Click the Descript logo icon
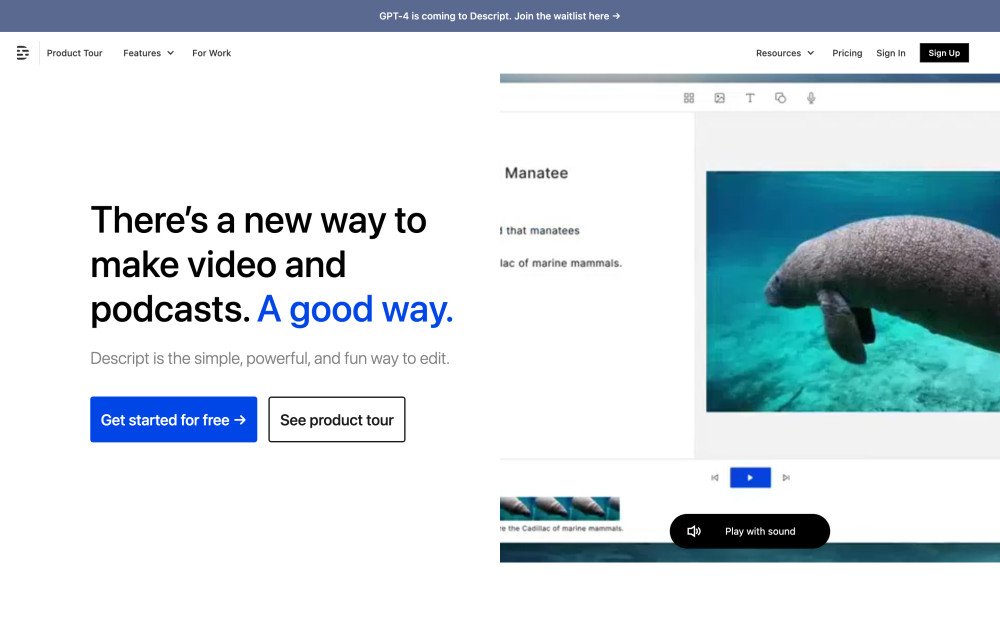The width and height of the screenshot is (1000, 625). [23, 53]
